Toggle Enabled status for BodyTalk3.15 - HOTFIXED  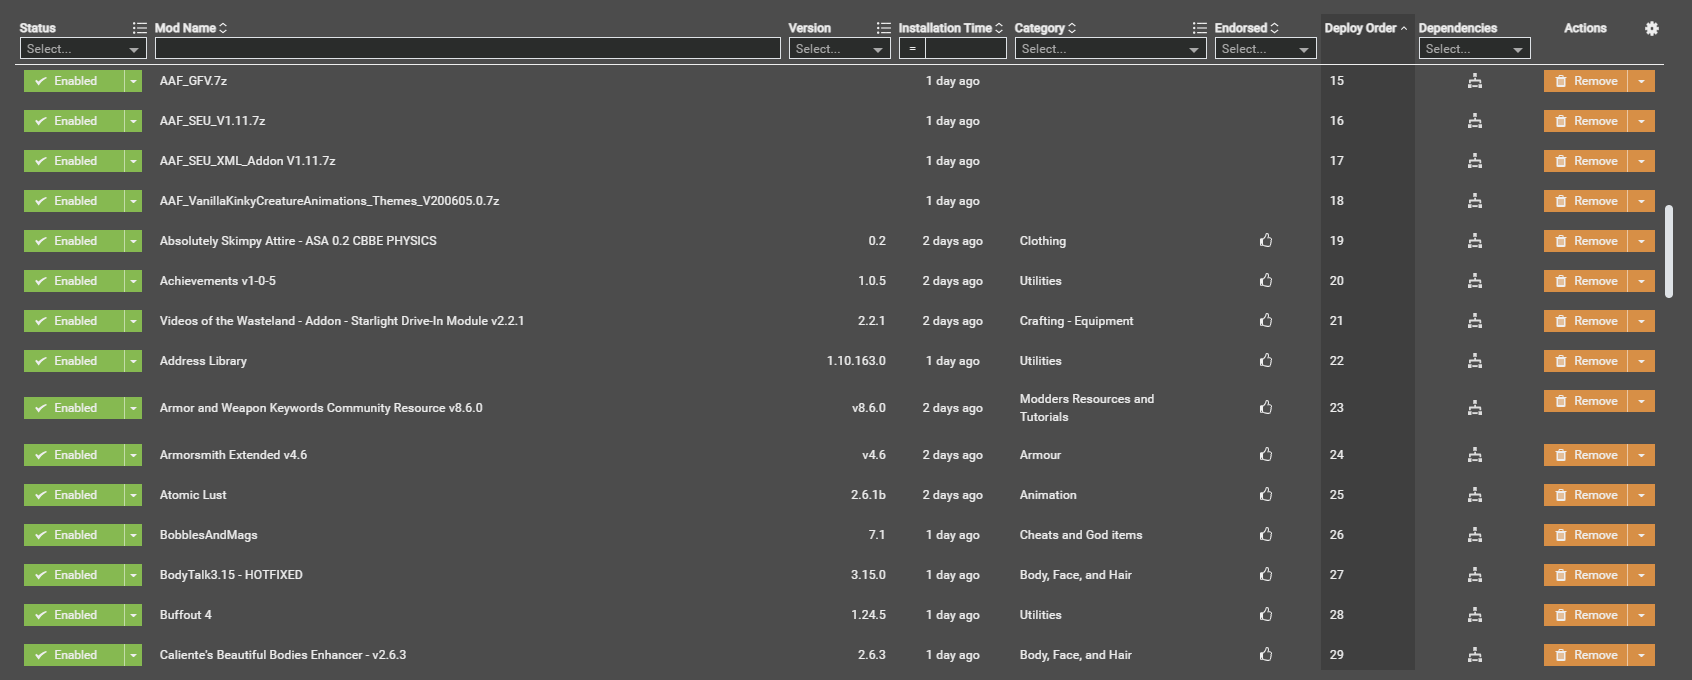(73, 575)
